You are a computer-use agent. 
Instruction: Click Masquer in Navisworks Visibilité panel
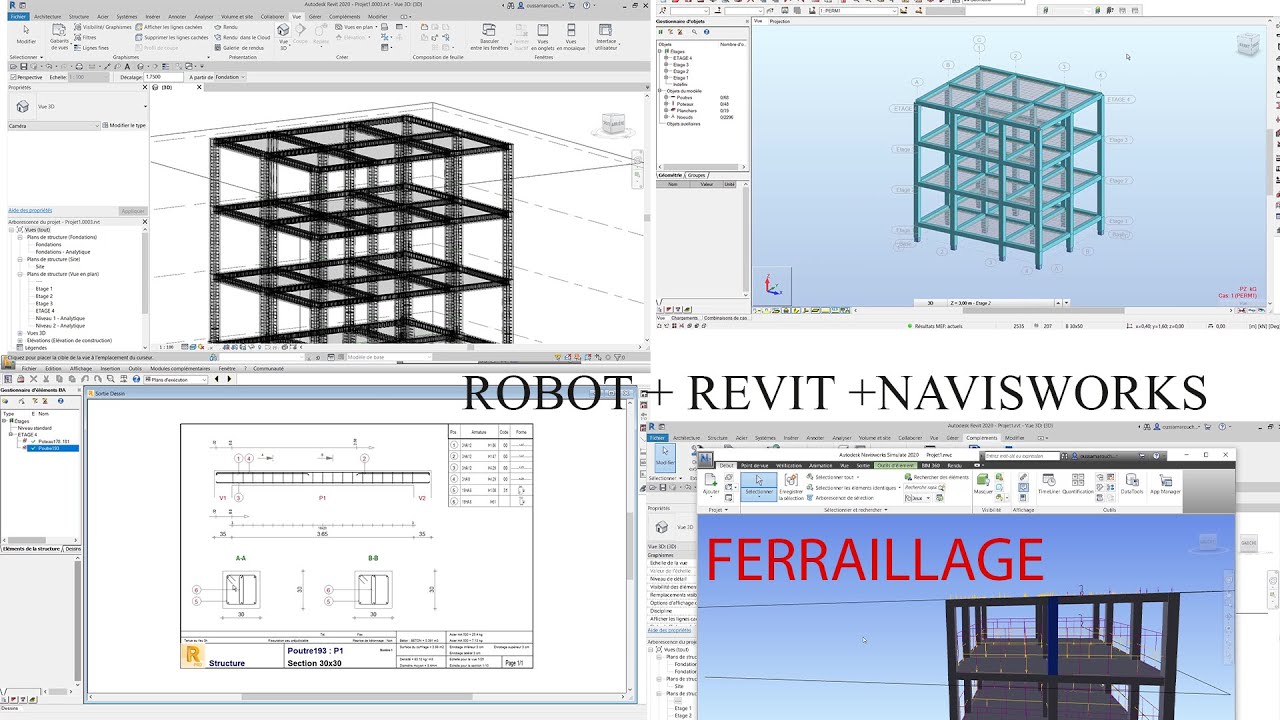[984, 485]
